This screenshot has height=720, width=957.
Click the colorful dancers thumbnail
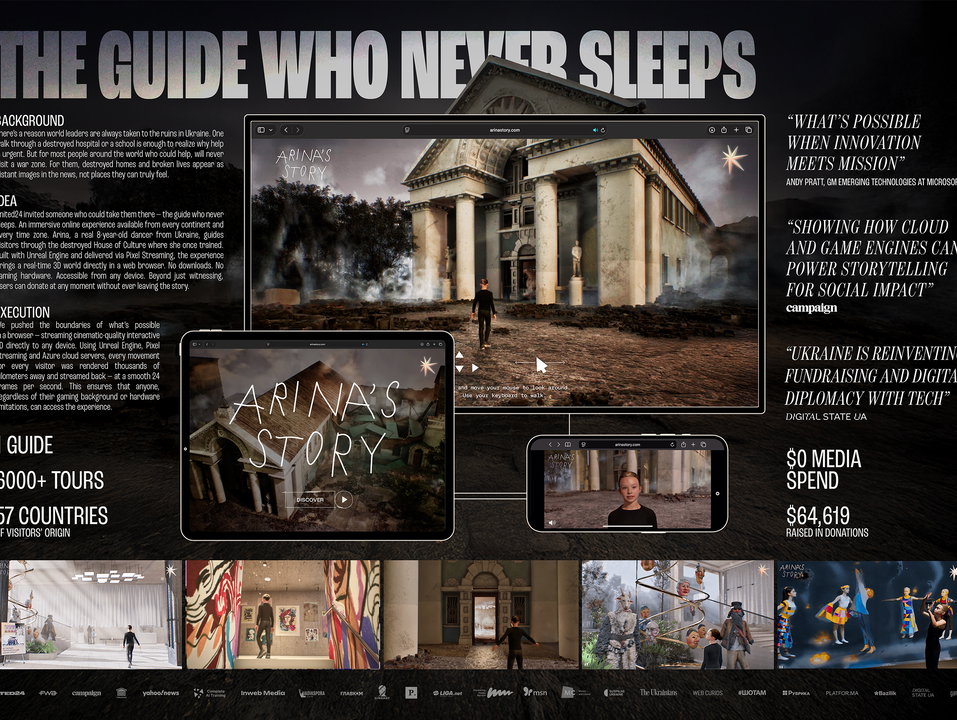point(867,614)
